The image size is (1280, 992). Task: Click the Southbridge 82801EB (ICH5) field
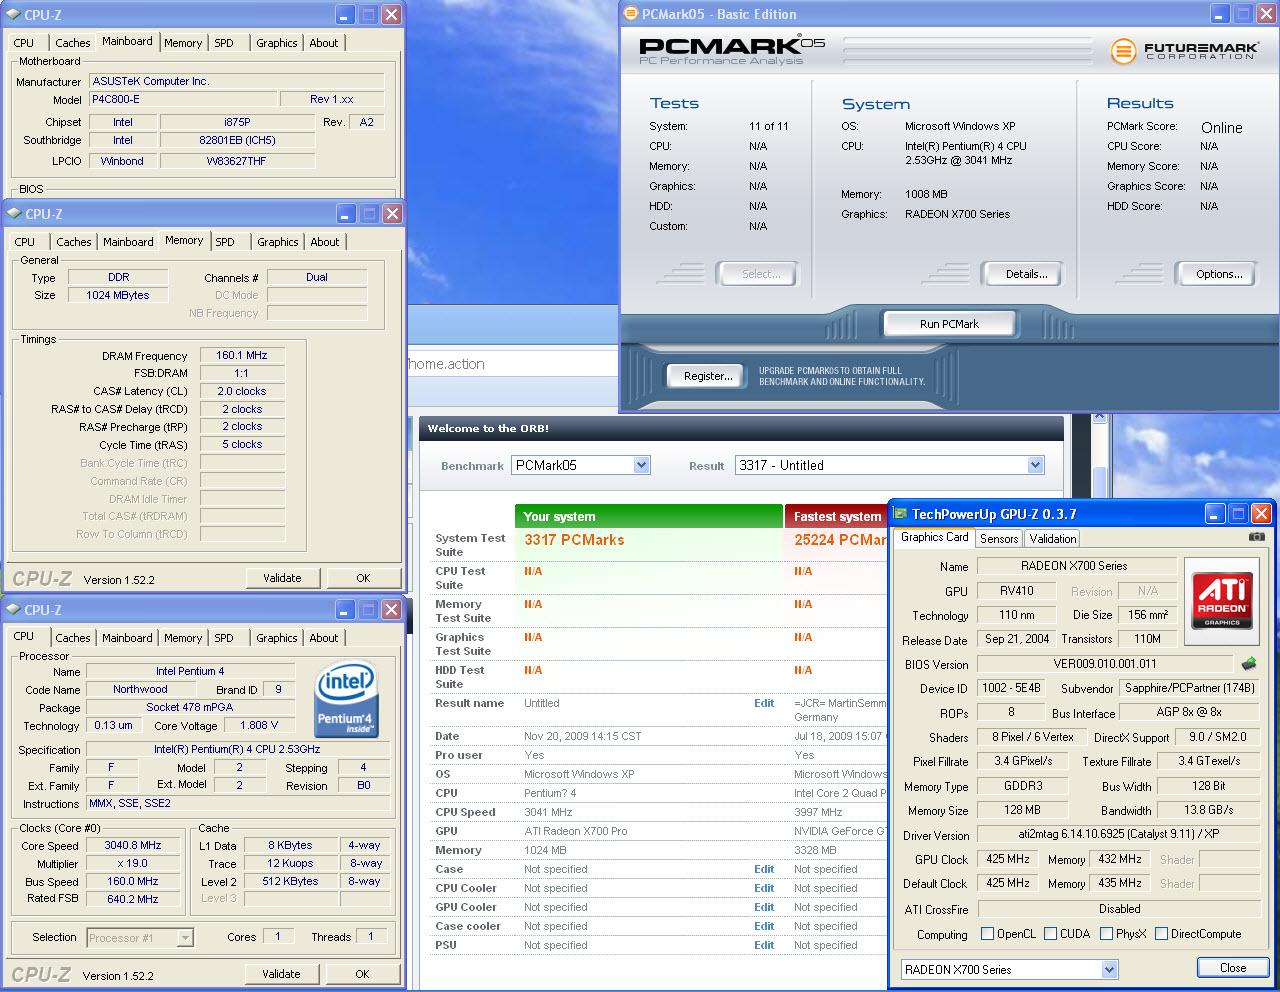pos(237,140)
